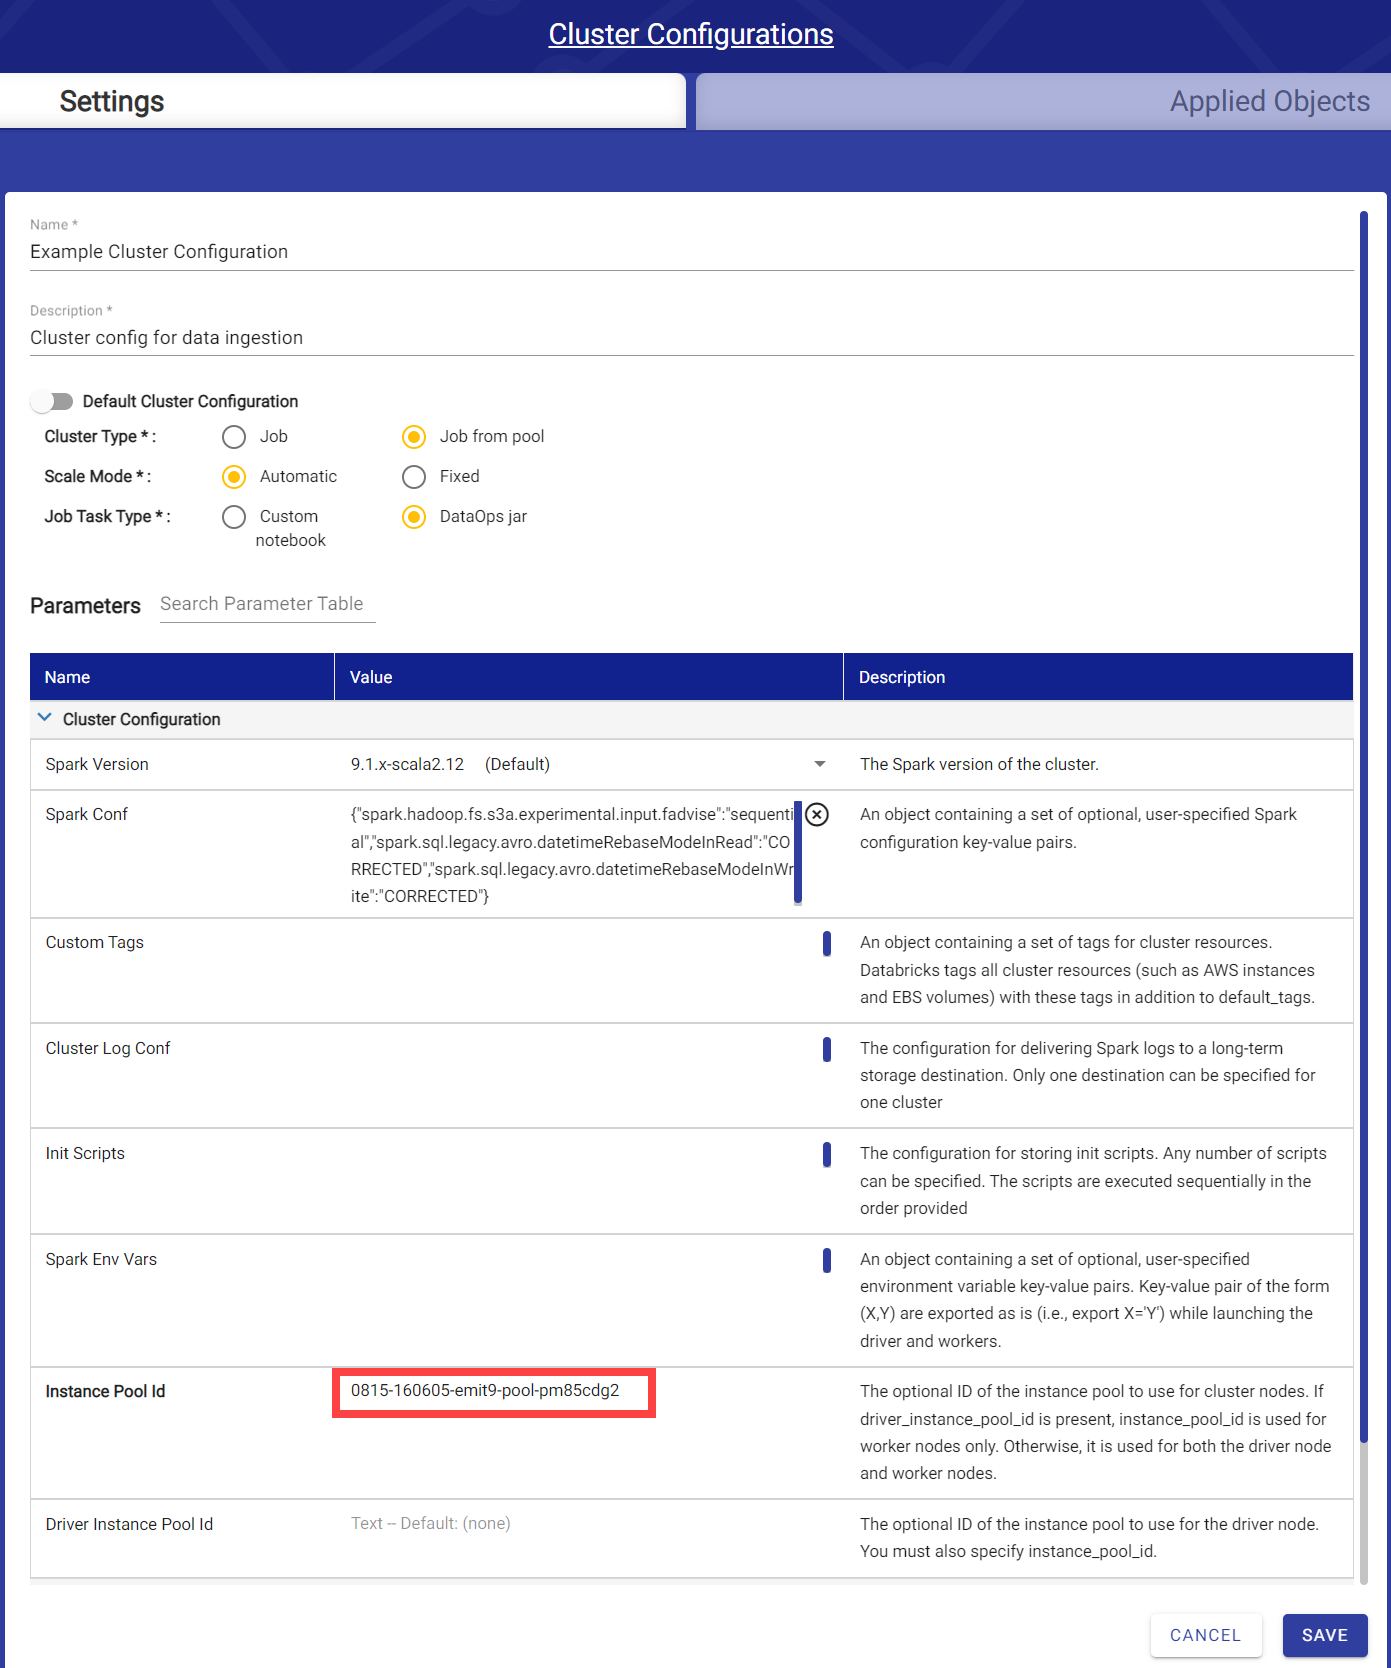Switch to the Applied Objects tab
The height and width of the screenshot is (1668, 1391).
pyautogui.click(x=1043, y=101)
